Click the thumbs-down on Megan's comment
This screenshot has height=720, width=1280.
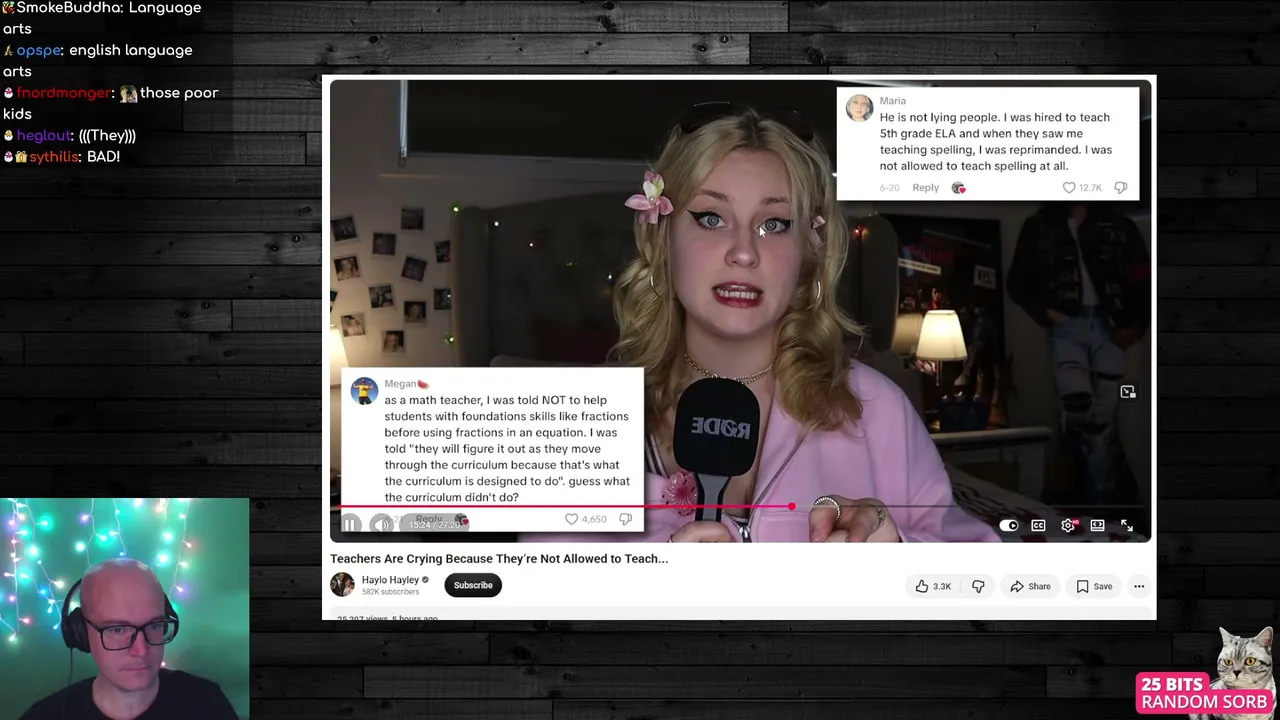625,519
